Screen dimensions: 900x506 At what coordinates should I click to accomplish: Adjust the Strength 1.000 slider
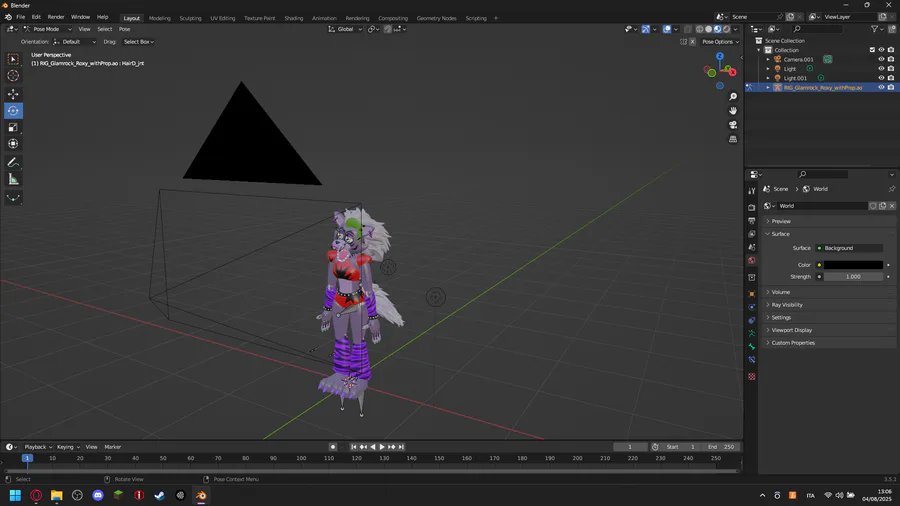(x=853, y=277)
